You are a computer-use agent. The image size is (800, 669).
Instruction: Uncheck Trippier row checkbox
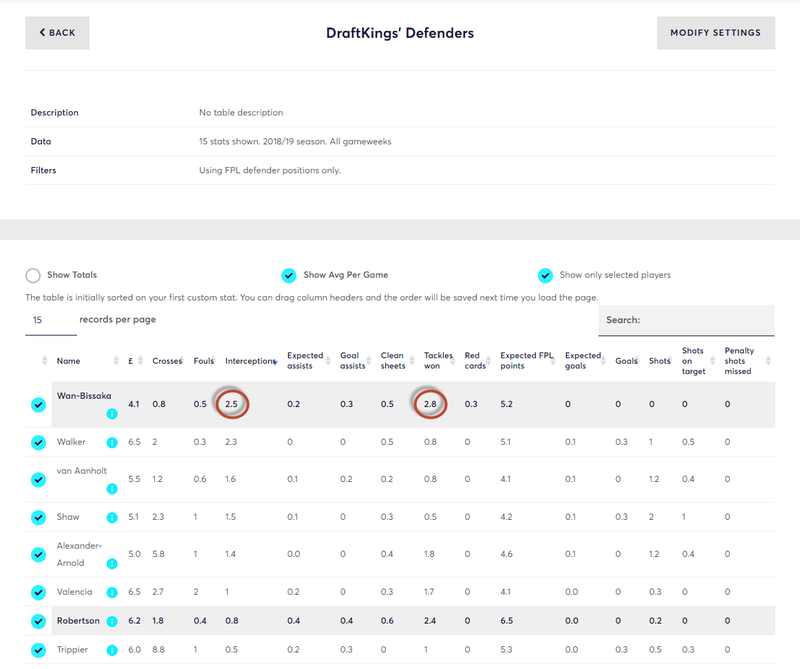pyautogui.click(x=38, y=650)
